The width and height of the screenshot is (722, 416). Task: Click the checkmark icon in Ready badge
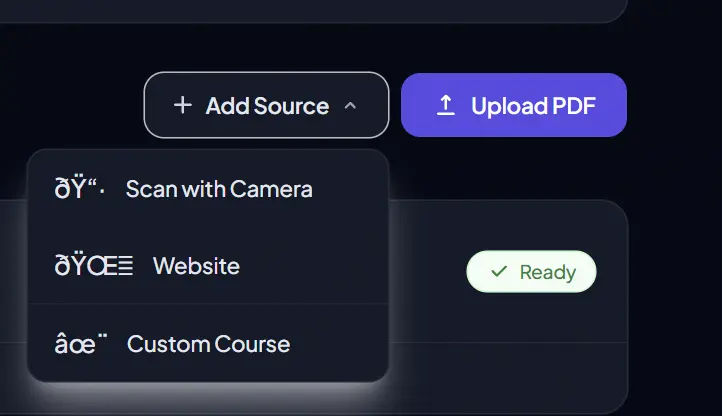(499, 271)
